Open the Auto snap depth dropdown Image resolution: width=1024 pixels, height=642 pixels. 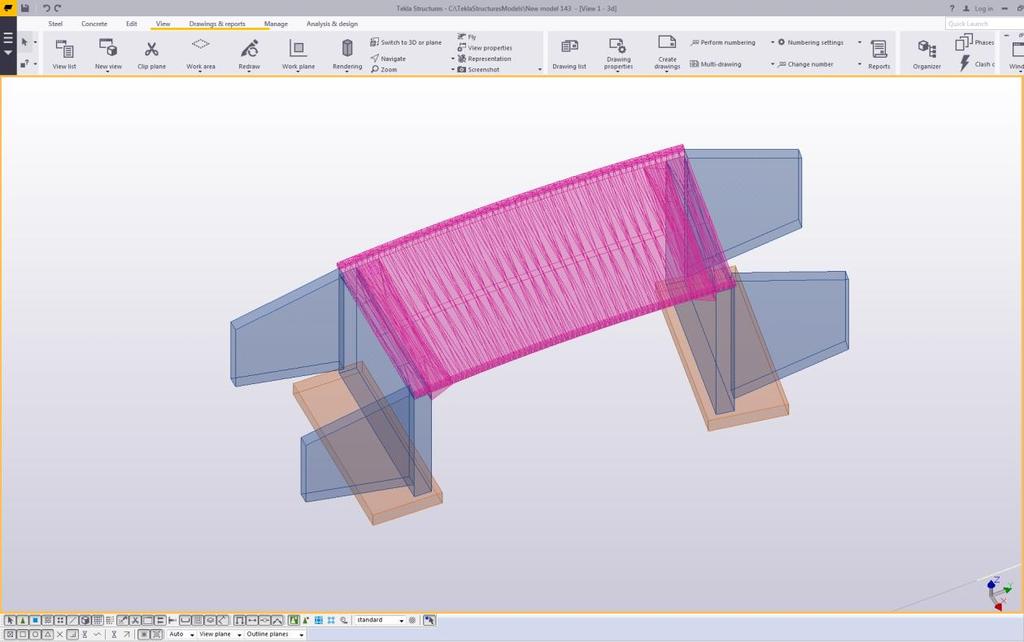[182, 634]
